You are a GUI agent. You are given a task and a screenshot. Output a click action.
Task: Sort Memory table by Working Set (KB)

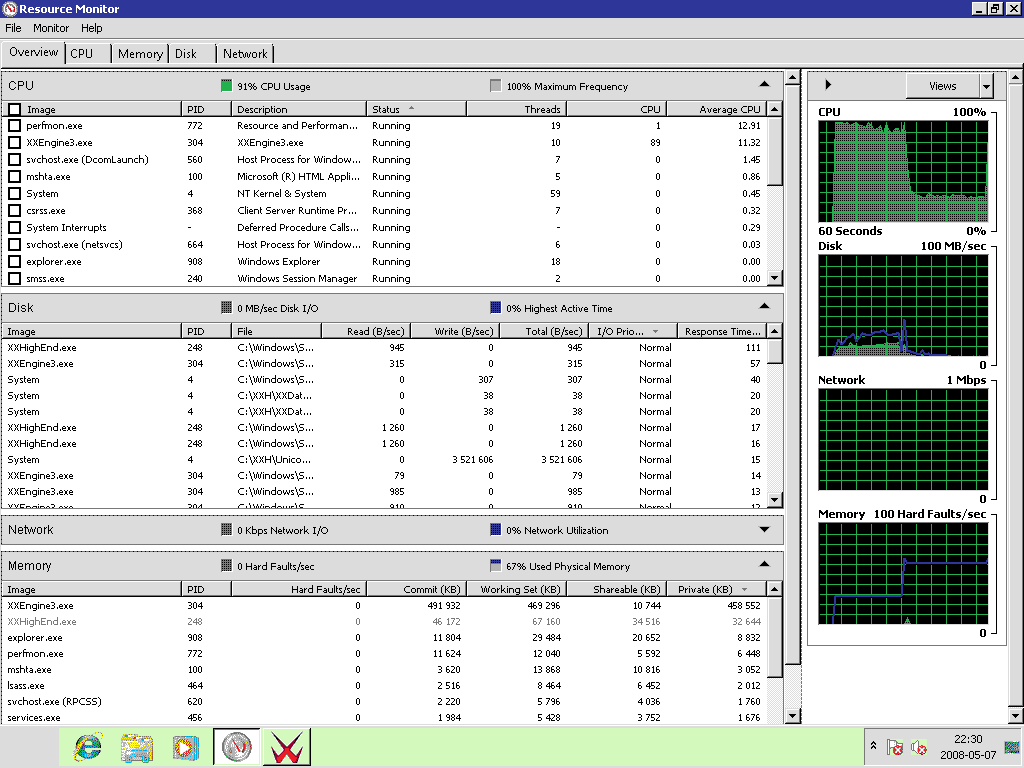click(x=517, y=589)
